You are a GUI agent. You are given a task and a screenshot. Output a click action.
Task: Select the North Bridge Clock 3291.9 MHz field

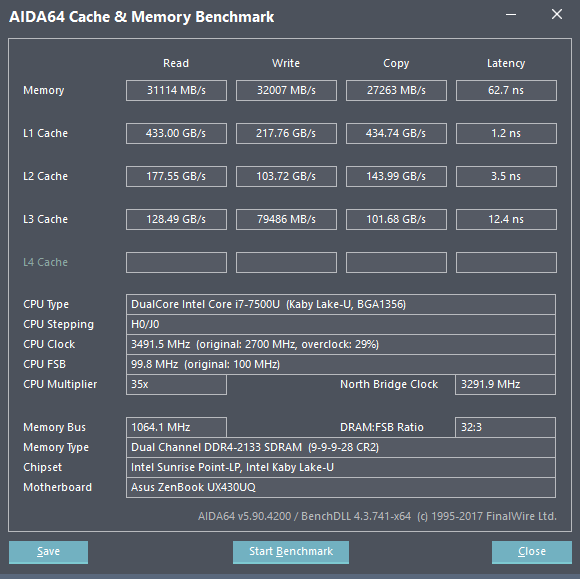tap(505, 384)
